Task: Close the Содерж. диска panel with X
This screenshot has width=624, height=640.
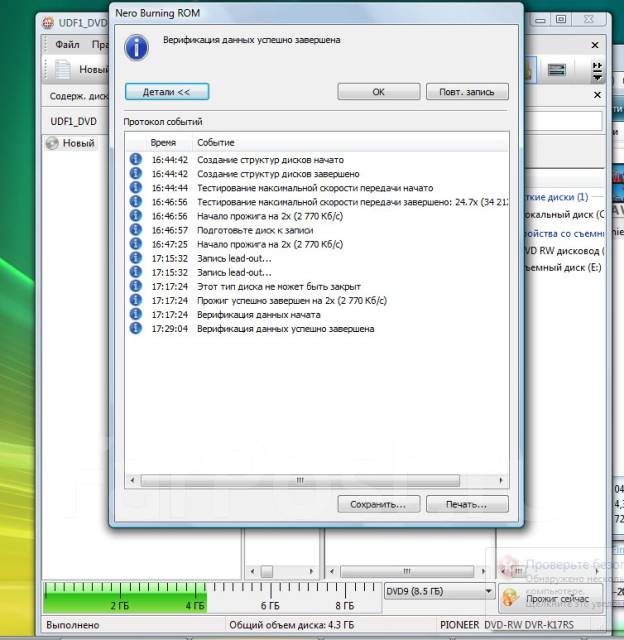Action: (597, 95)
